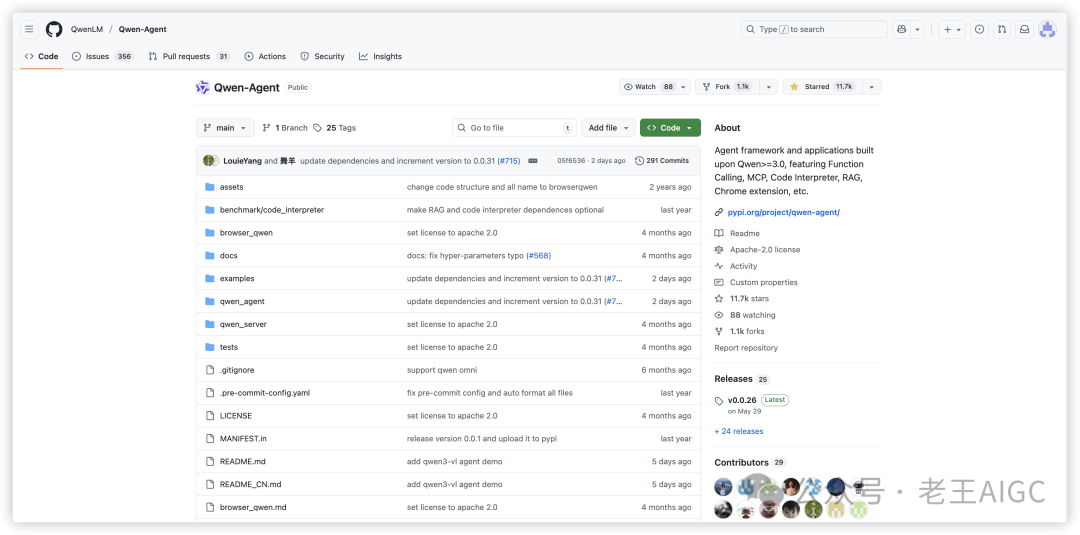The width and height of the screenshot is (1080, 535).
Task: Click the Report repository link
Action: click(x=746, y=348)
